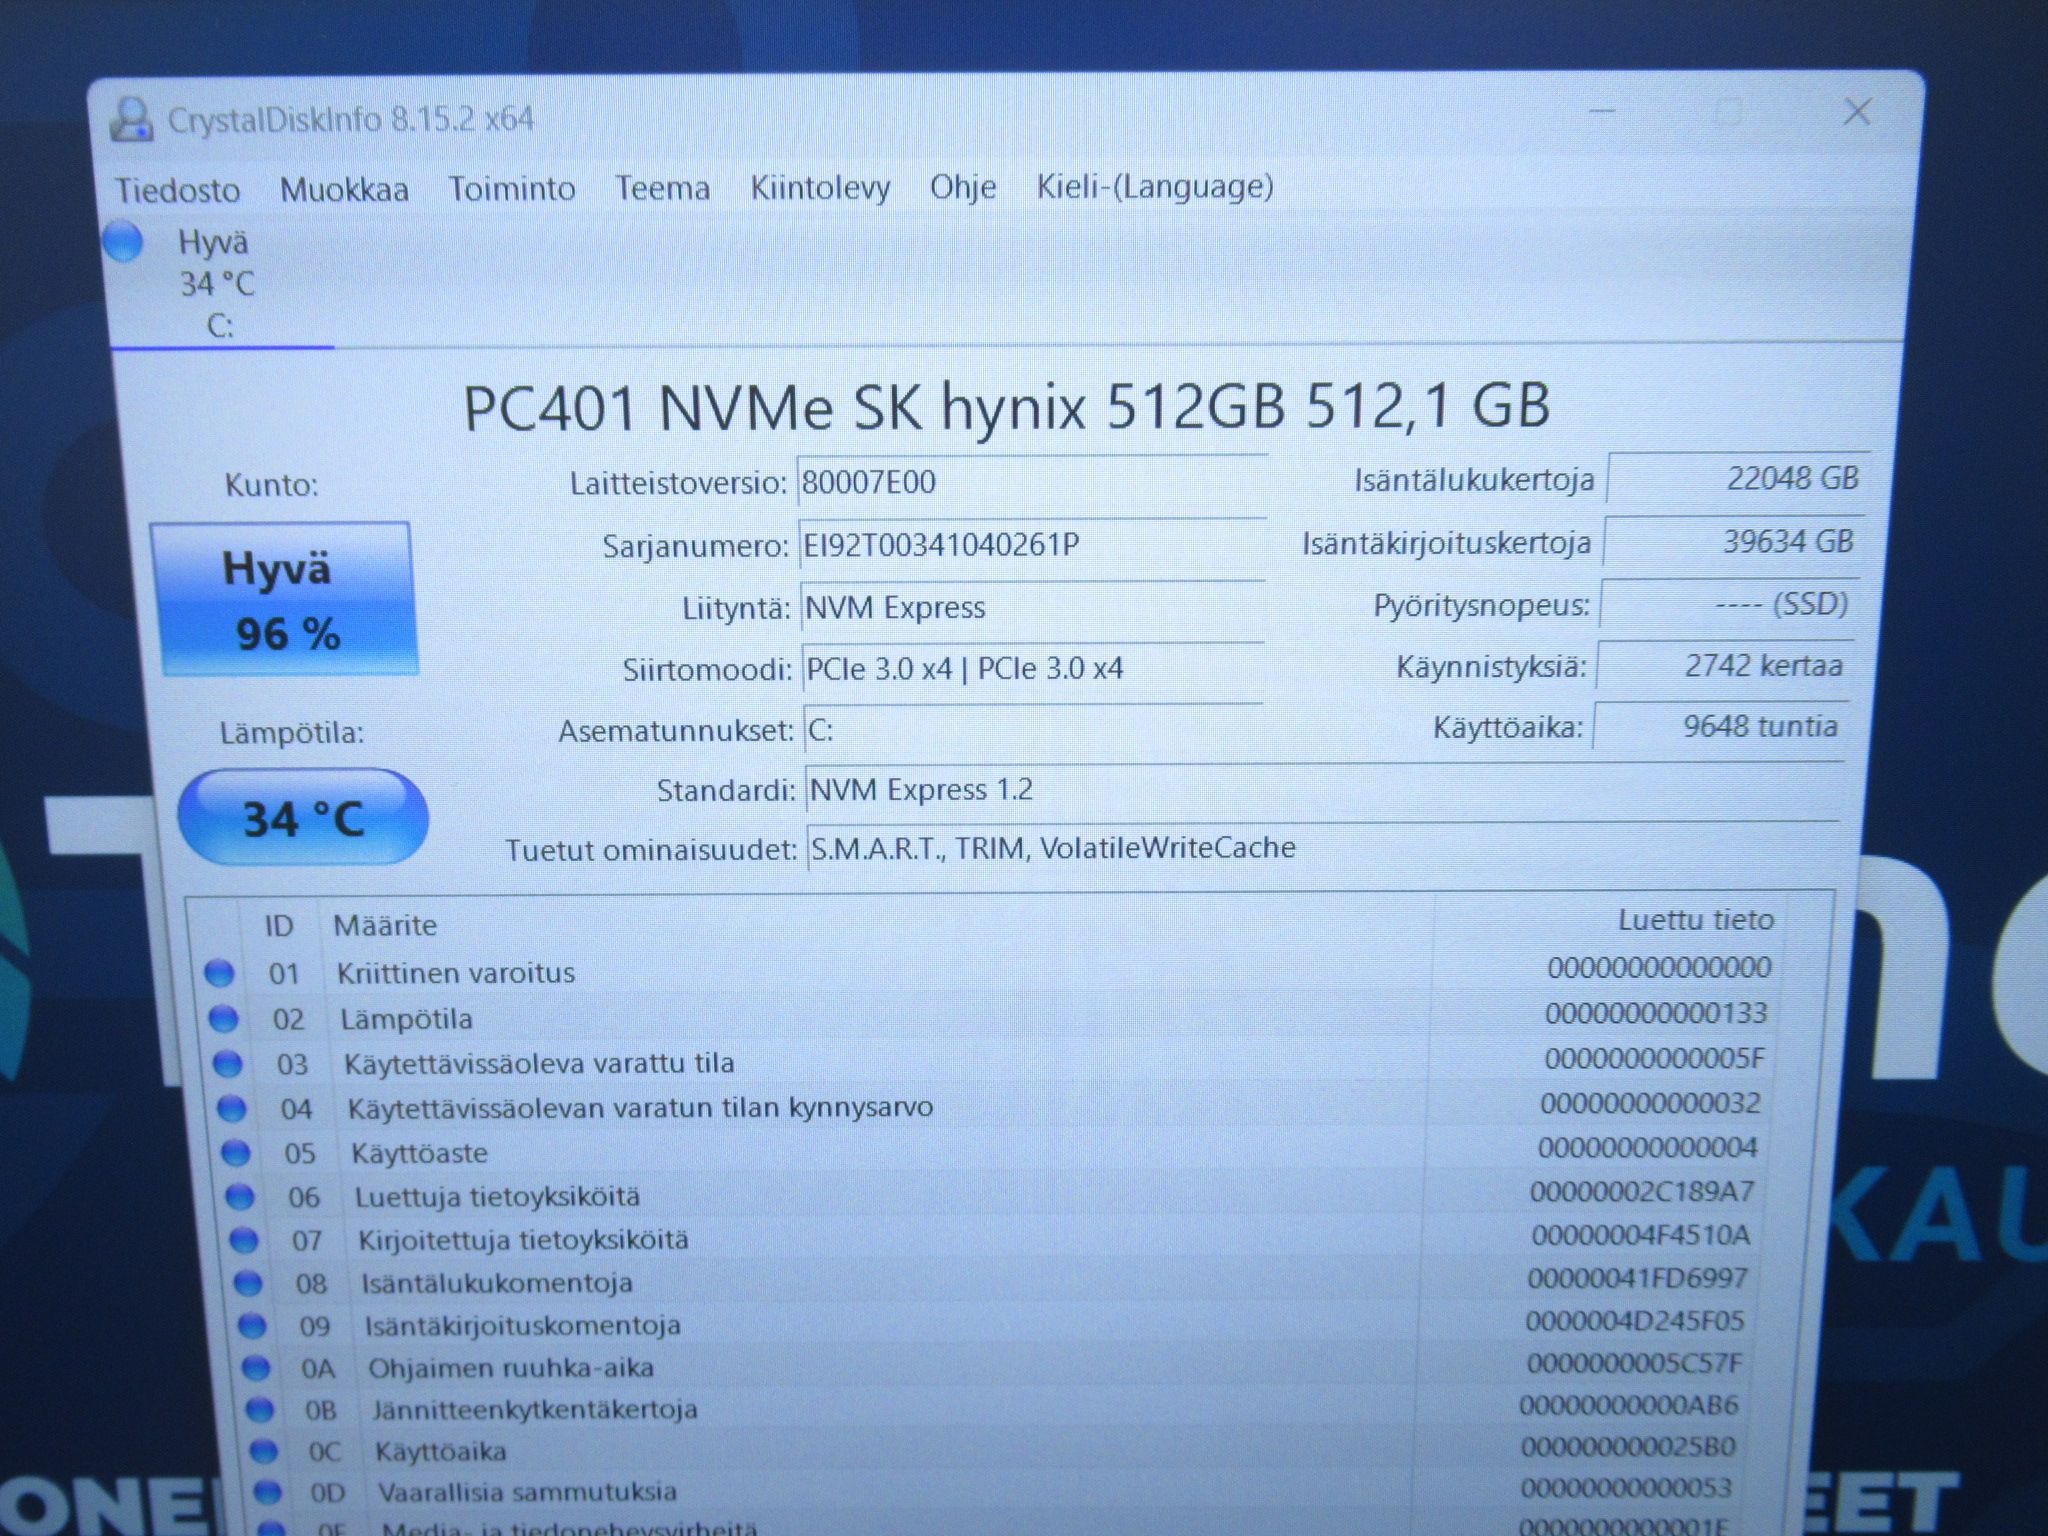Select the Käyttöaika attribute name in row 0C

coord(441,1451)
